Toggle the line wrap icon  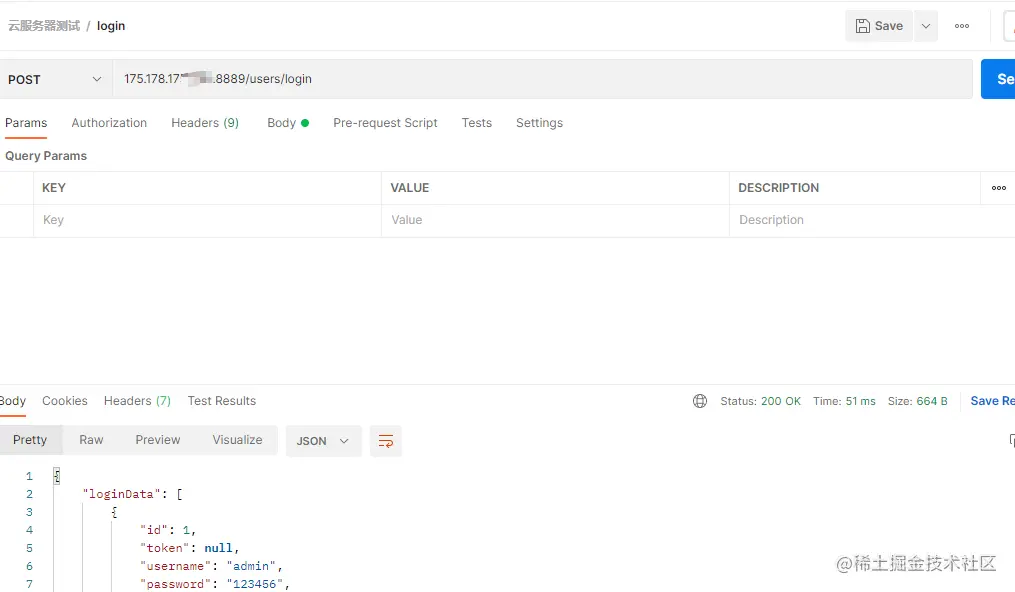[x=386, y=441]
